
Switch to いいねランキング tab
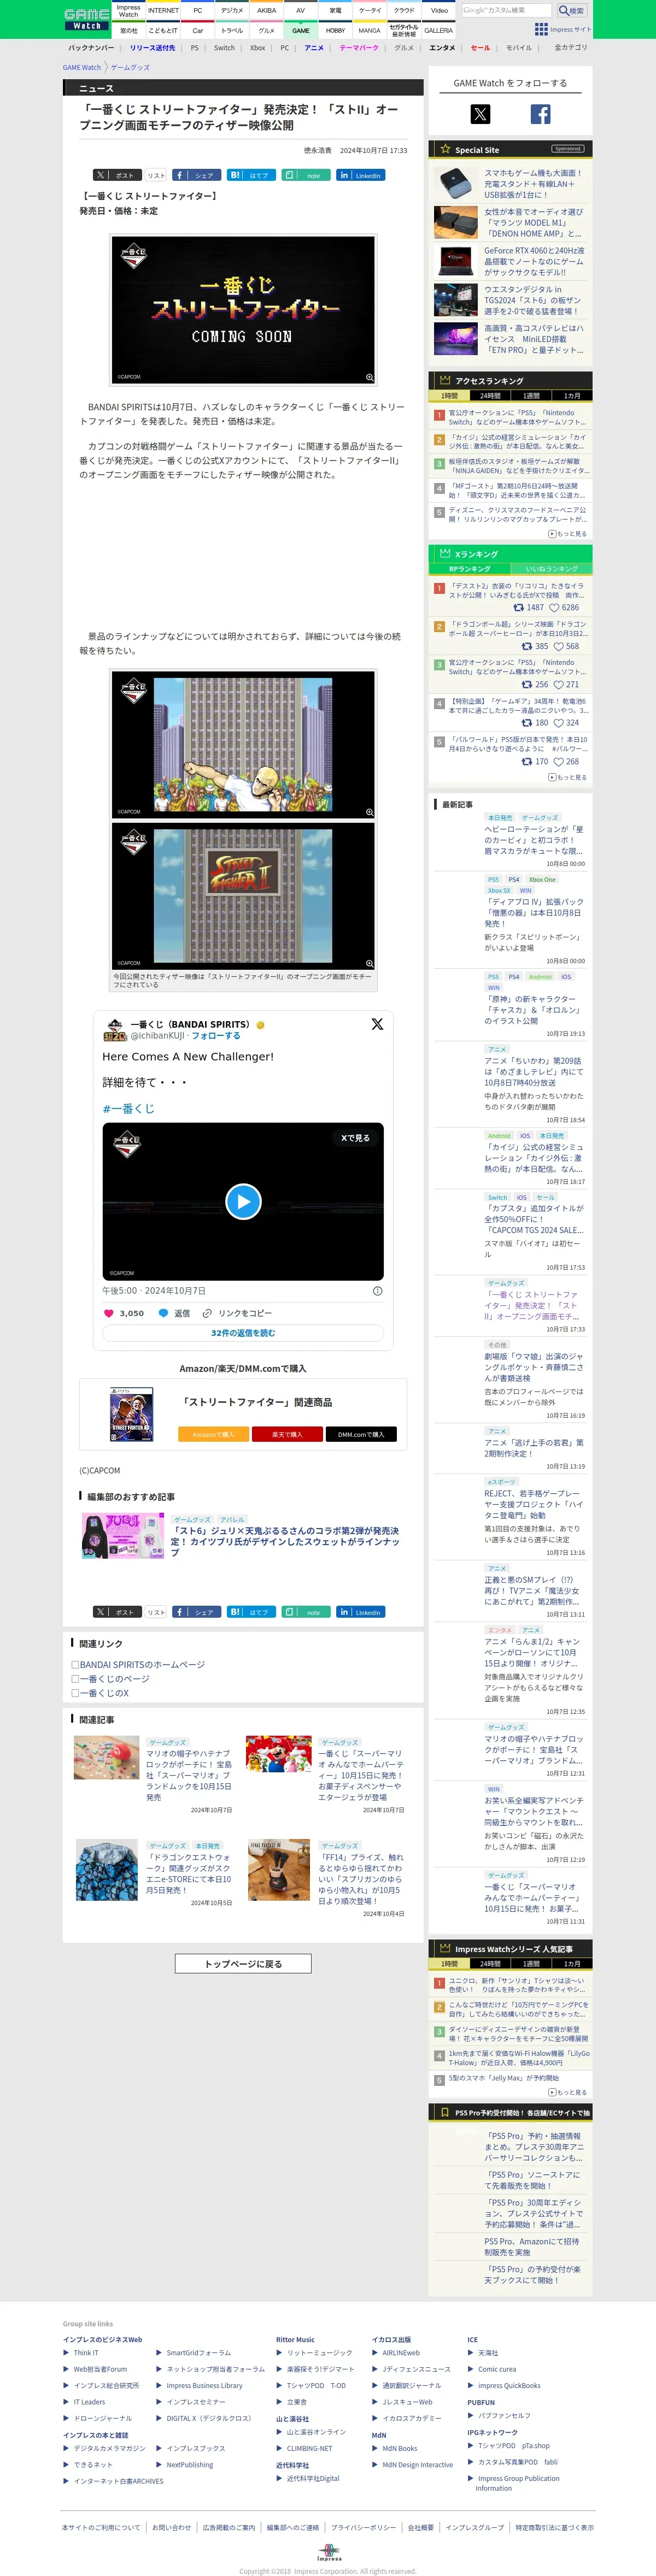pyautogui.click(x=552, y=568)
